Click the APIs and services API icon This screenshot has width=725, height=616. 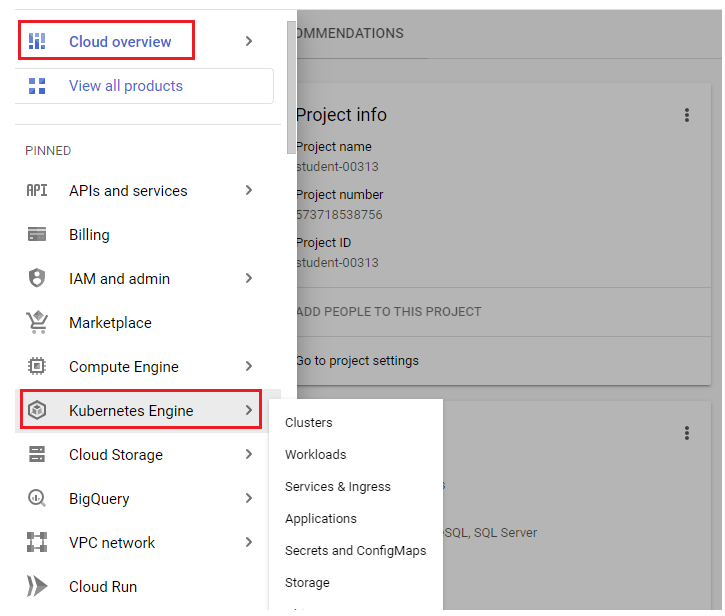coord(37,190)
